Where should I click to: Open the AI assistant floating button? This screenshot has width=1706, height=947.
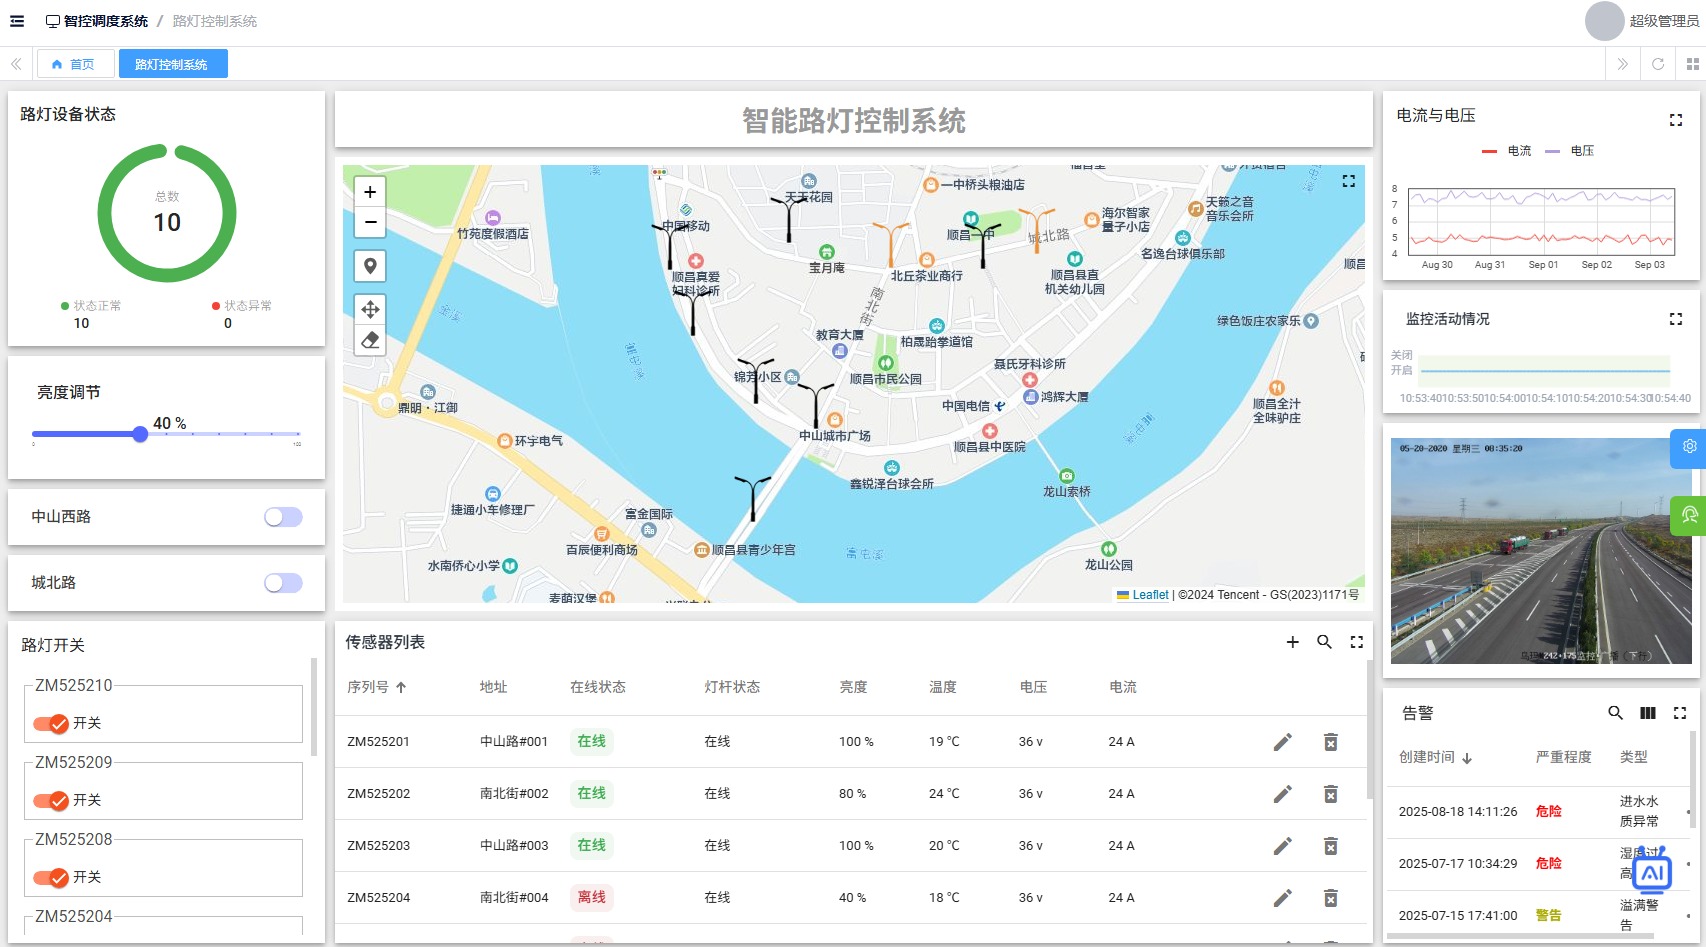pos(1652,872)
